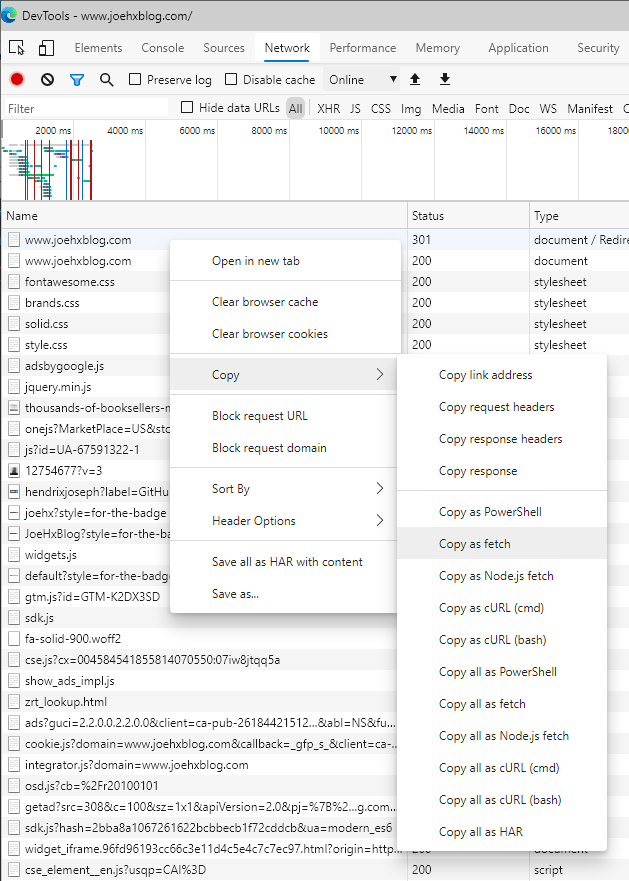
Task: Select the cse_element__en.js request row
Action: 315,870
